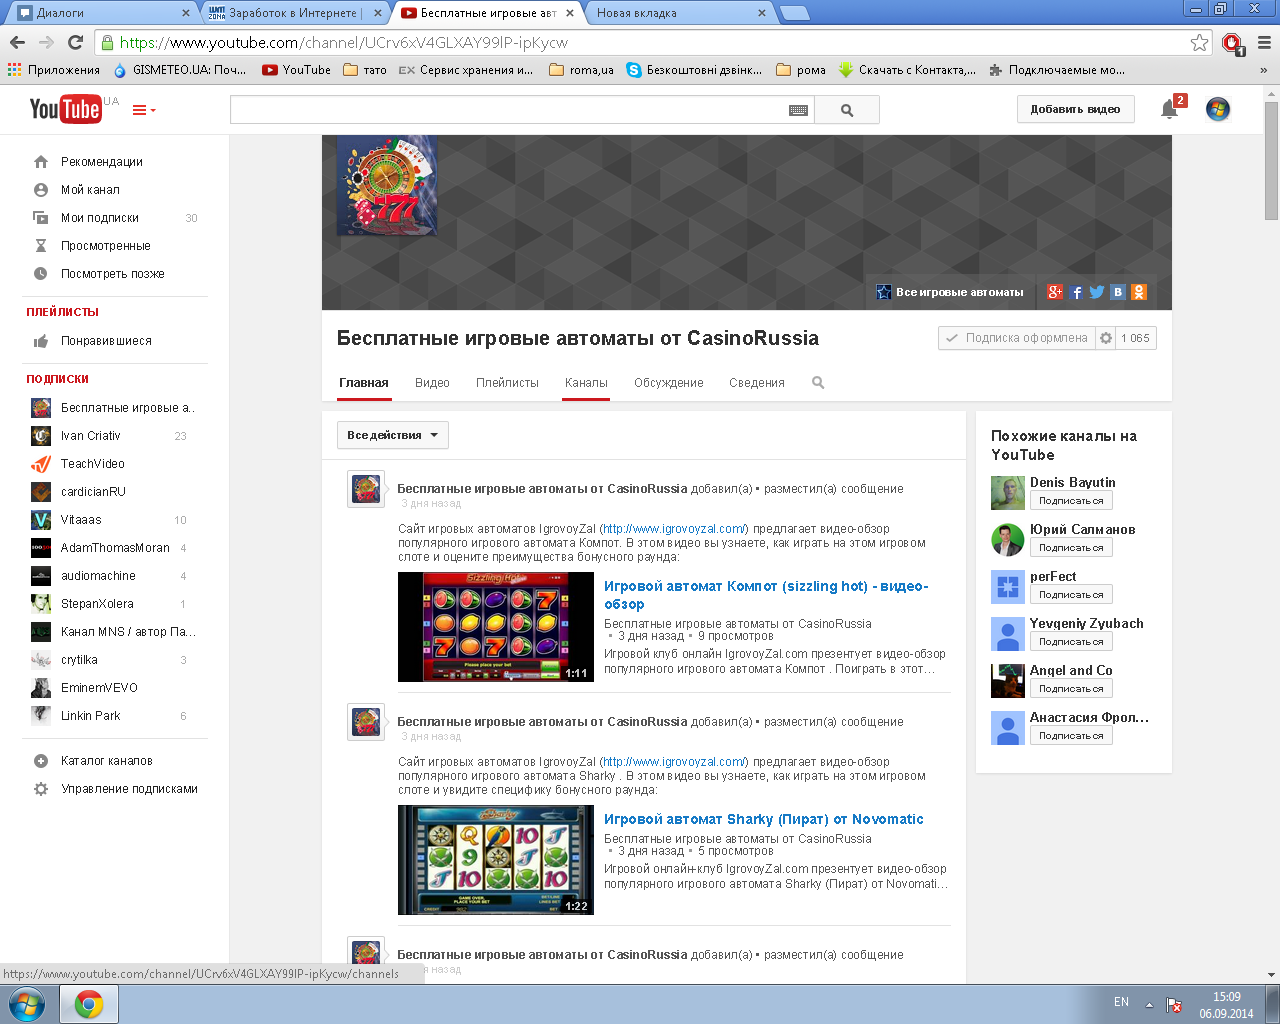Click the 'Добавить видео' button
The height and width of the screenshot is (1024, 1280).
coord(1075,109)
